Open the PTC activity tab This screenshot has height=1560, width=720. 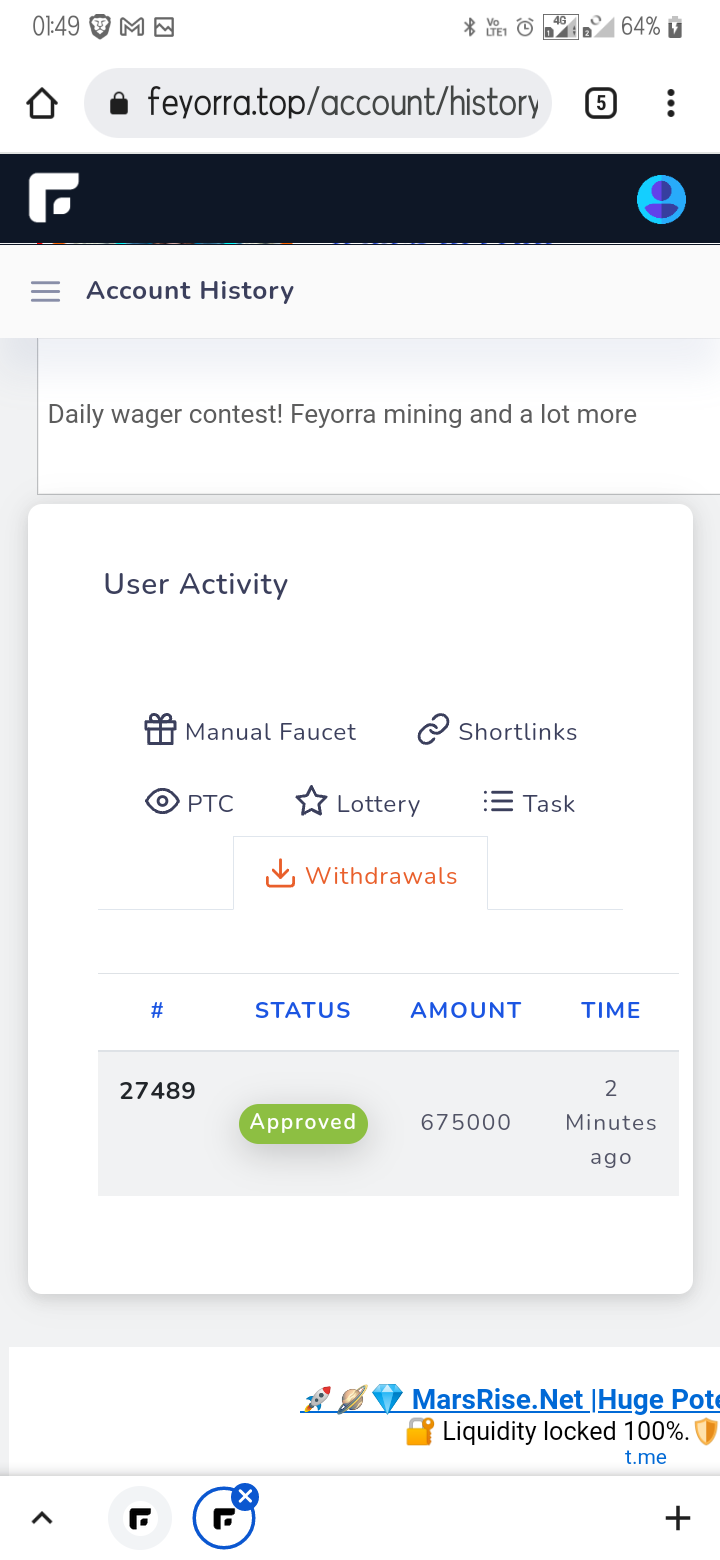(189, 803)
